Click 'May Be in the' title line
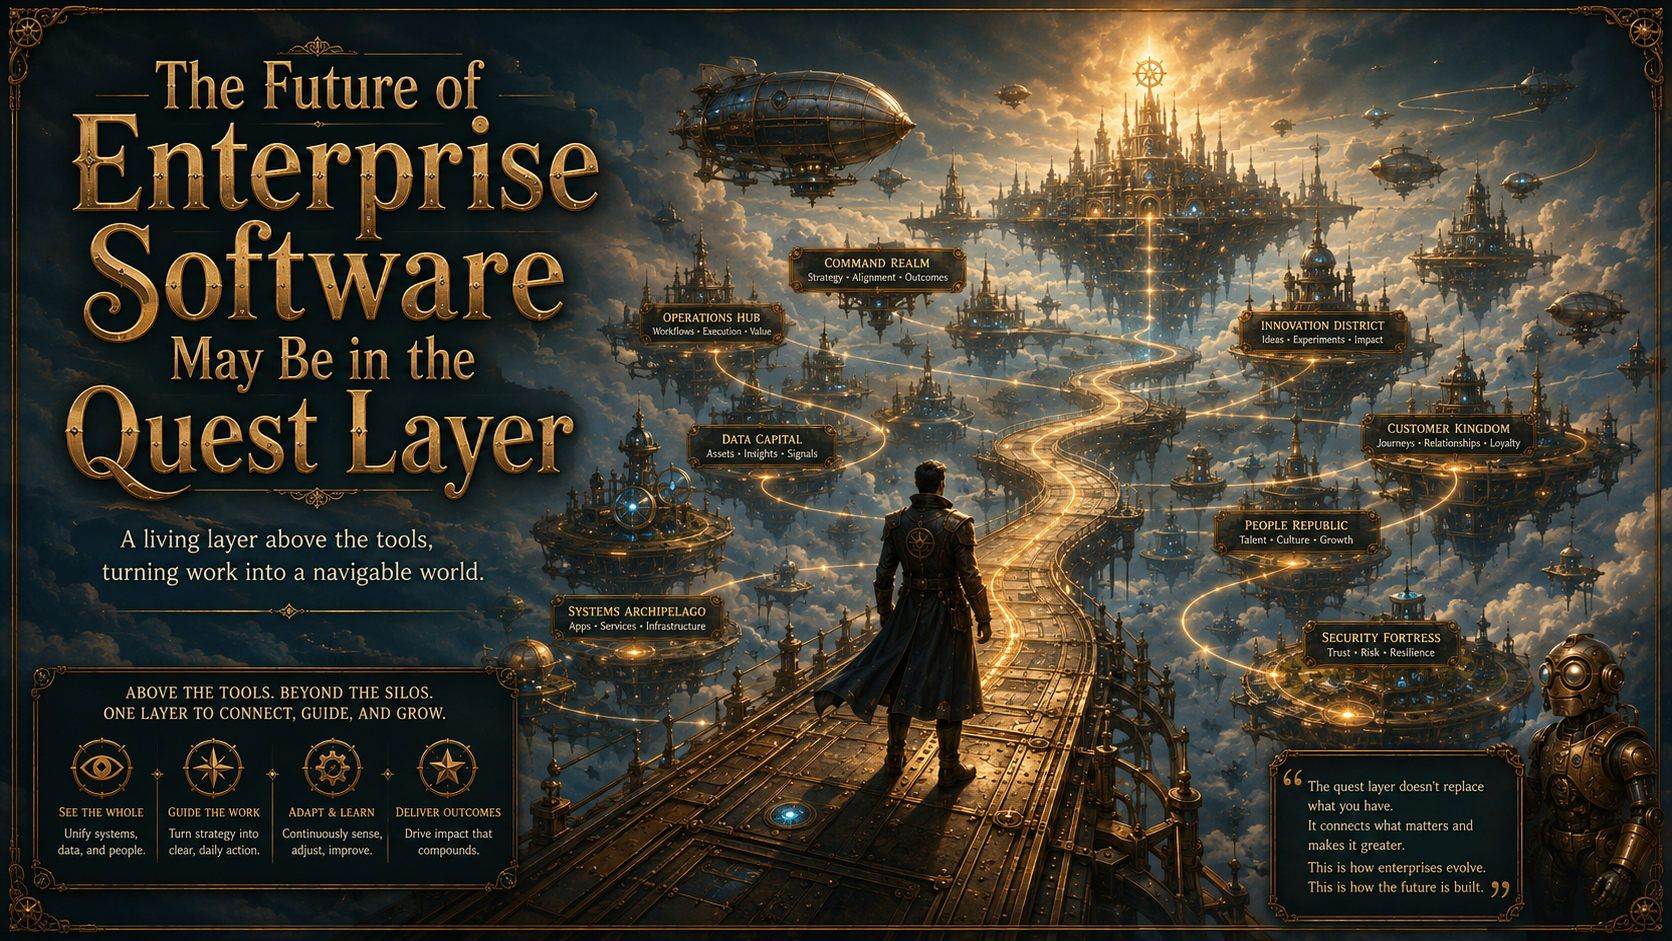Screen dimensions: 1672x941 [322, 361]
